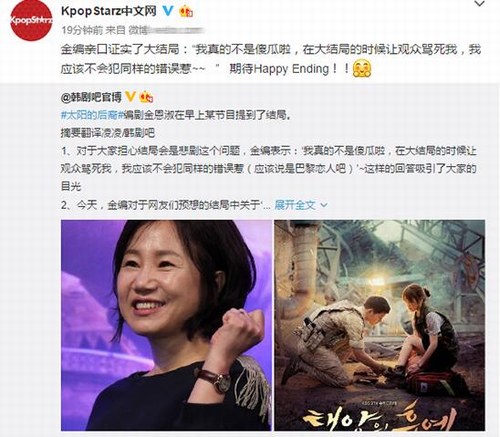The image size is (500, 437).
Task: Open the KpopStarz中文网 profile name
Action: (109, 11)
